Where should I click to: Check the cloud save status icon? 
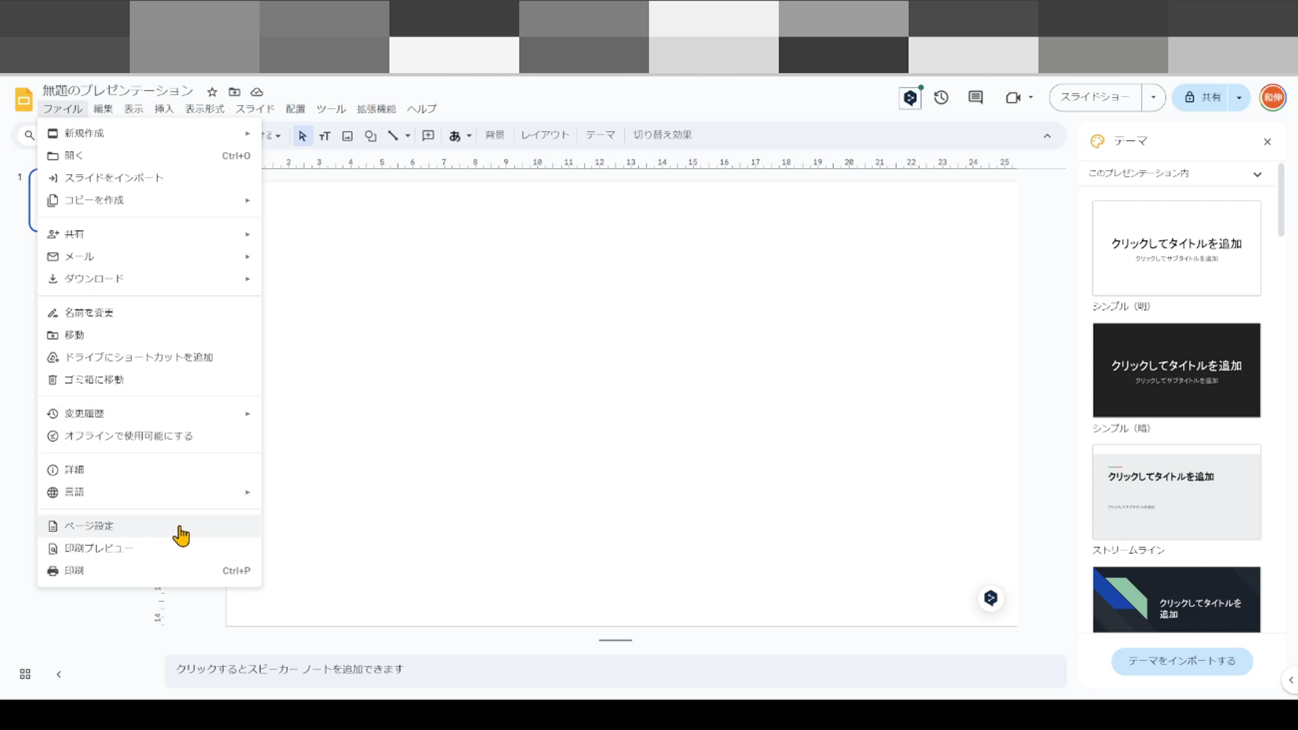(257, 92)
